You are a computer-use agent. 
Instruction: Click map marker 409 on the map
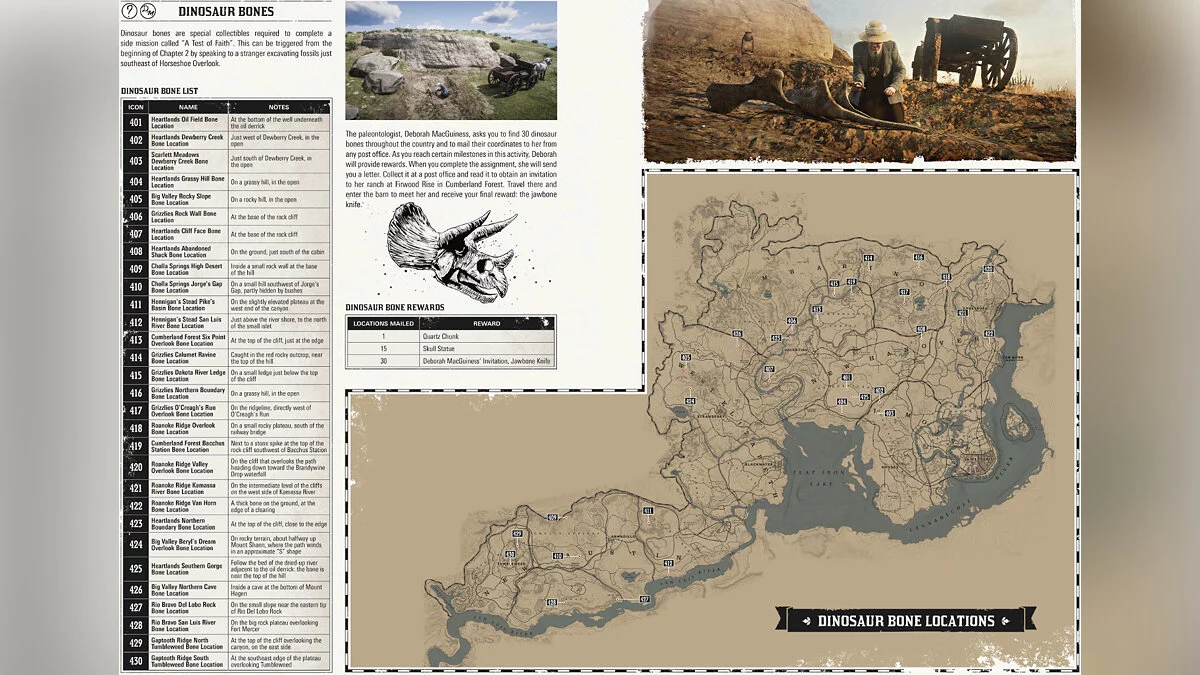click(x=553, y=517)
